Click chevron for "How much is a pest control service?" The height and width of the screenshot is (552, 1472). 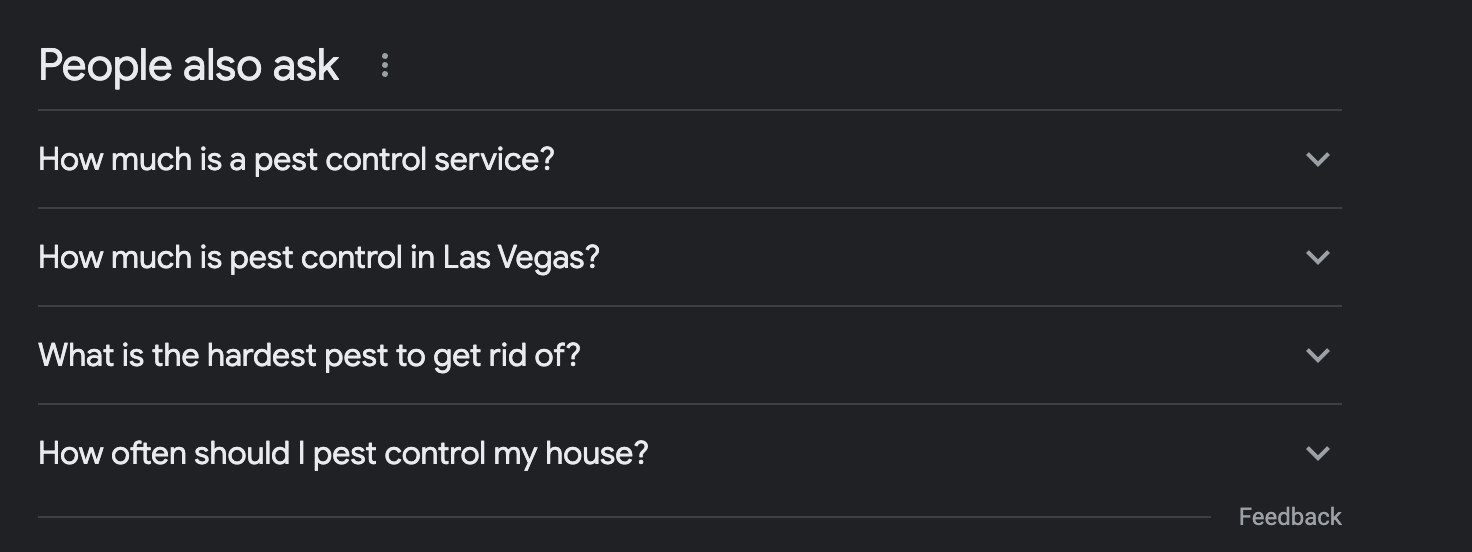pyautogui.click(x=1317, y=159)
